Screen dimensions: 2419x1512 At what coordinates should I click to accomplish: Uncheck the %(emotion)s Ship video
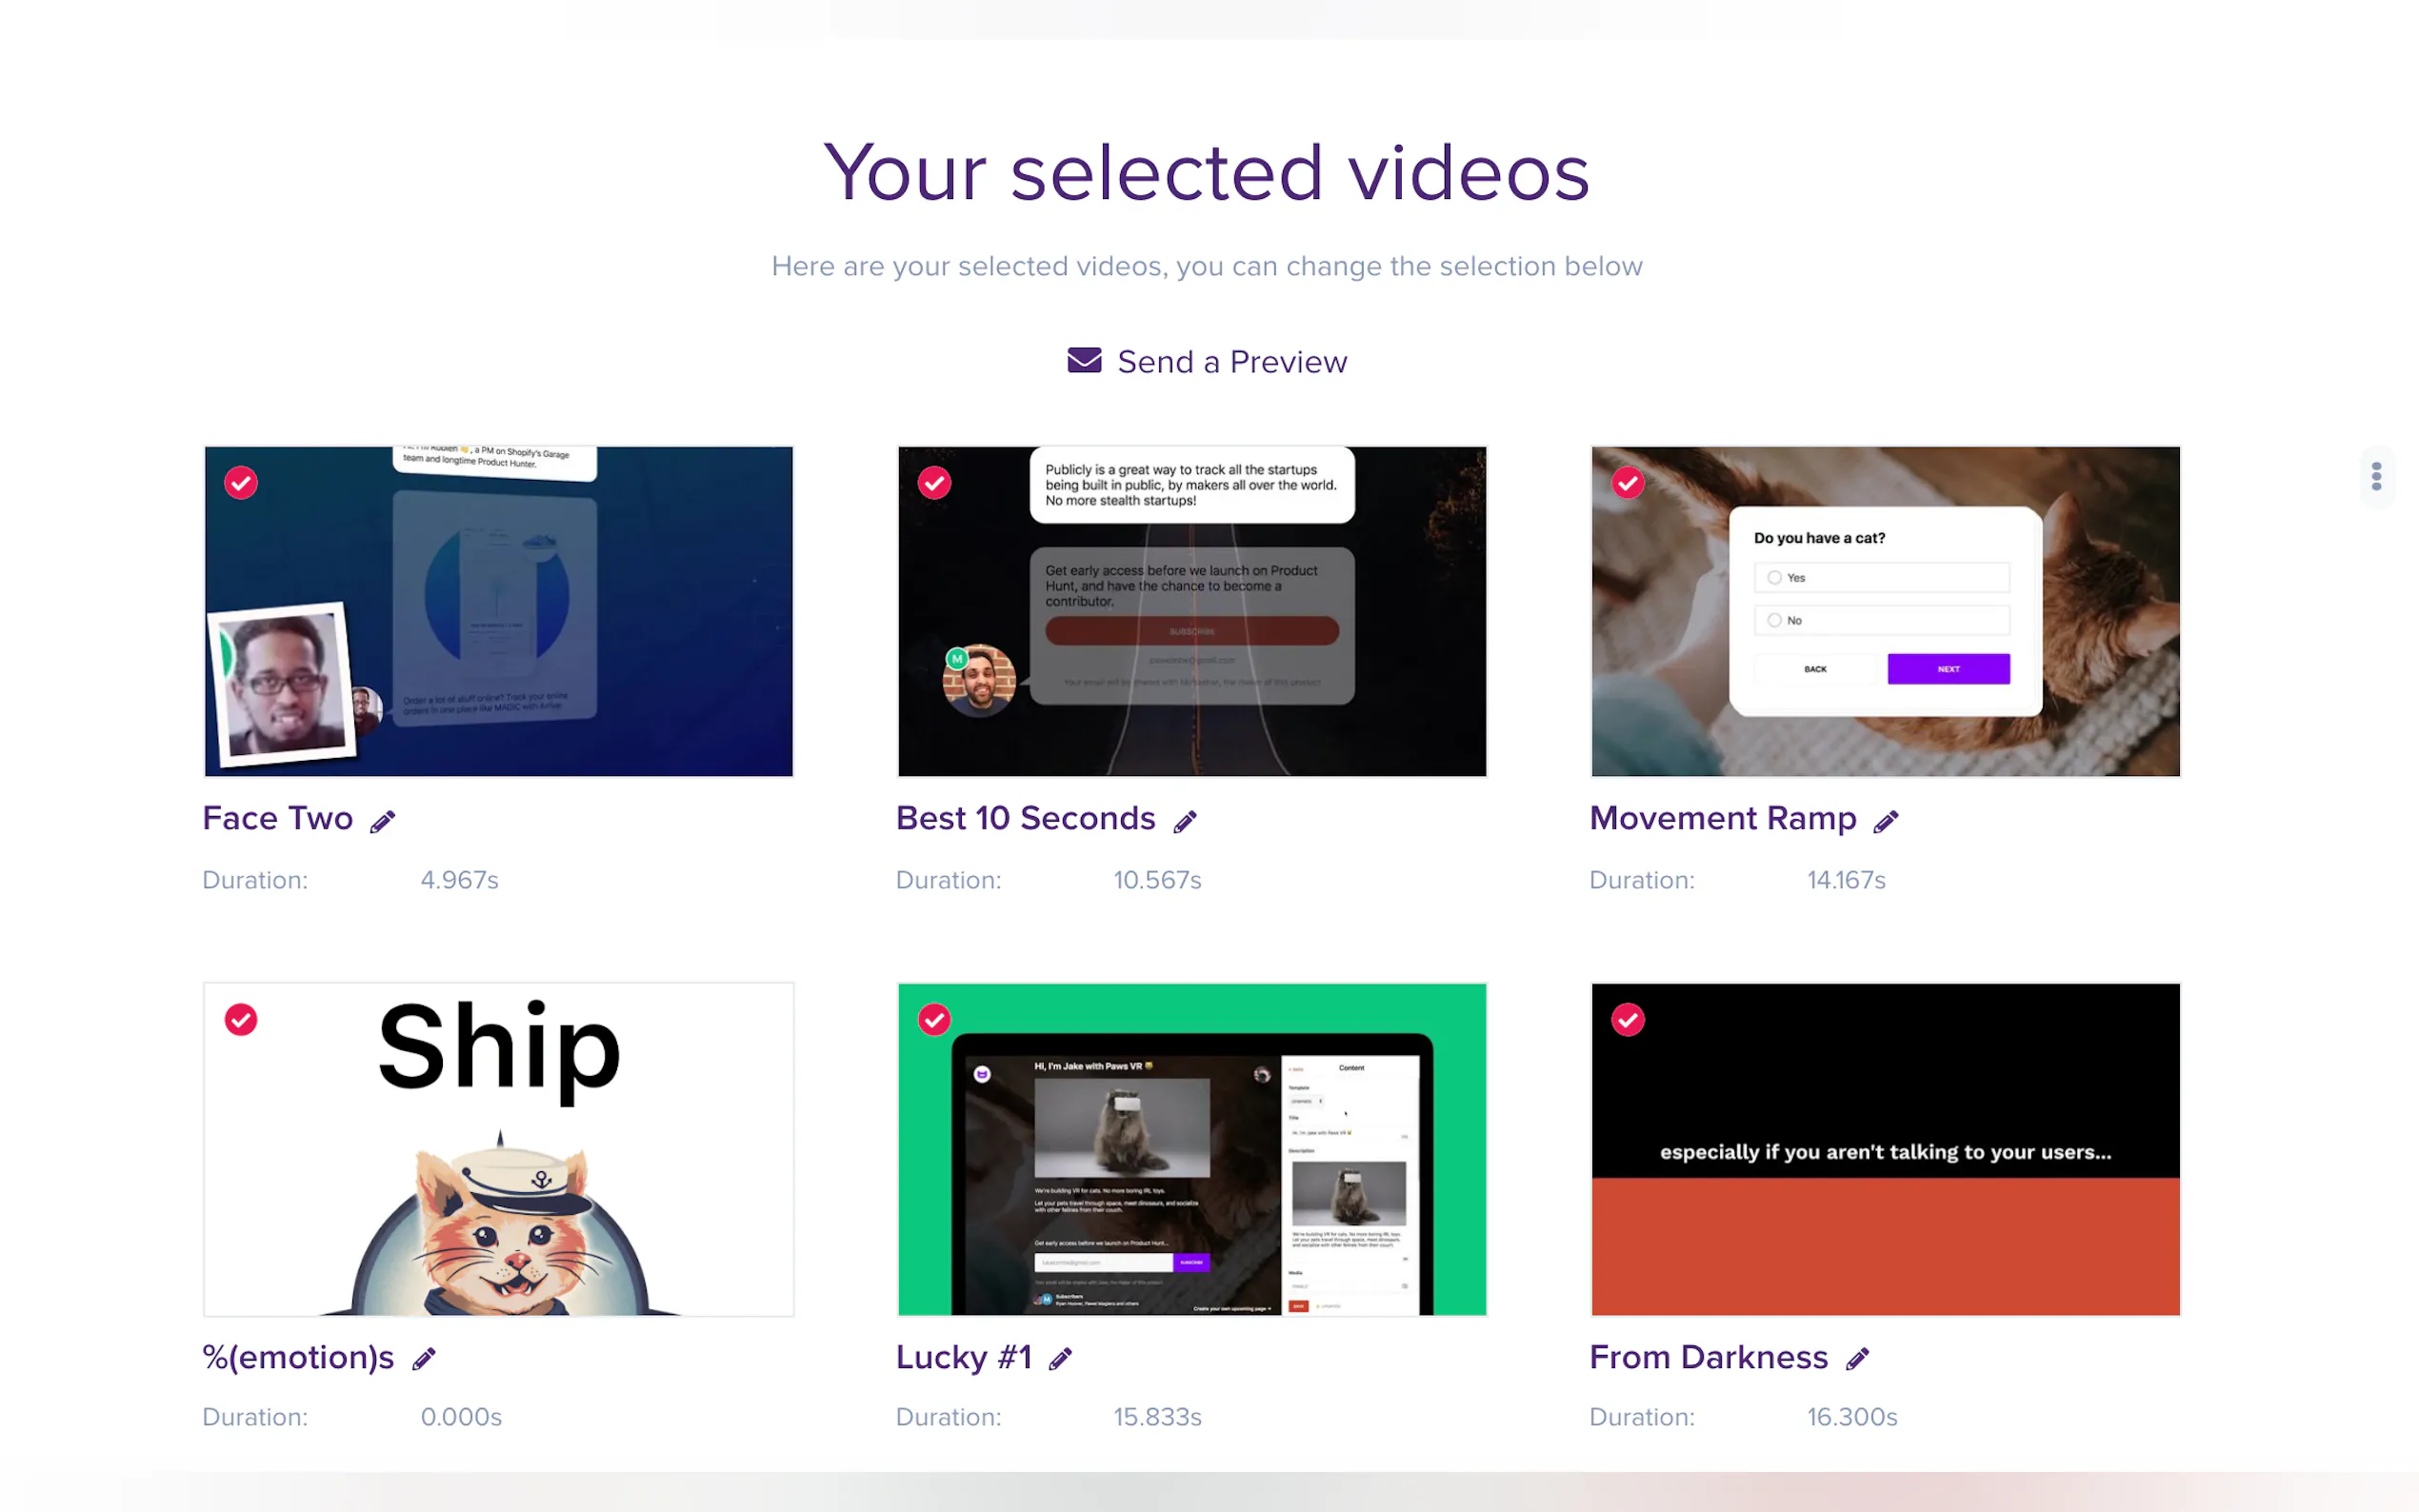click(241, 1020)
